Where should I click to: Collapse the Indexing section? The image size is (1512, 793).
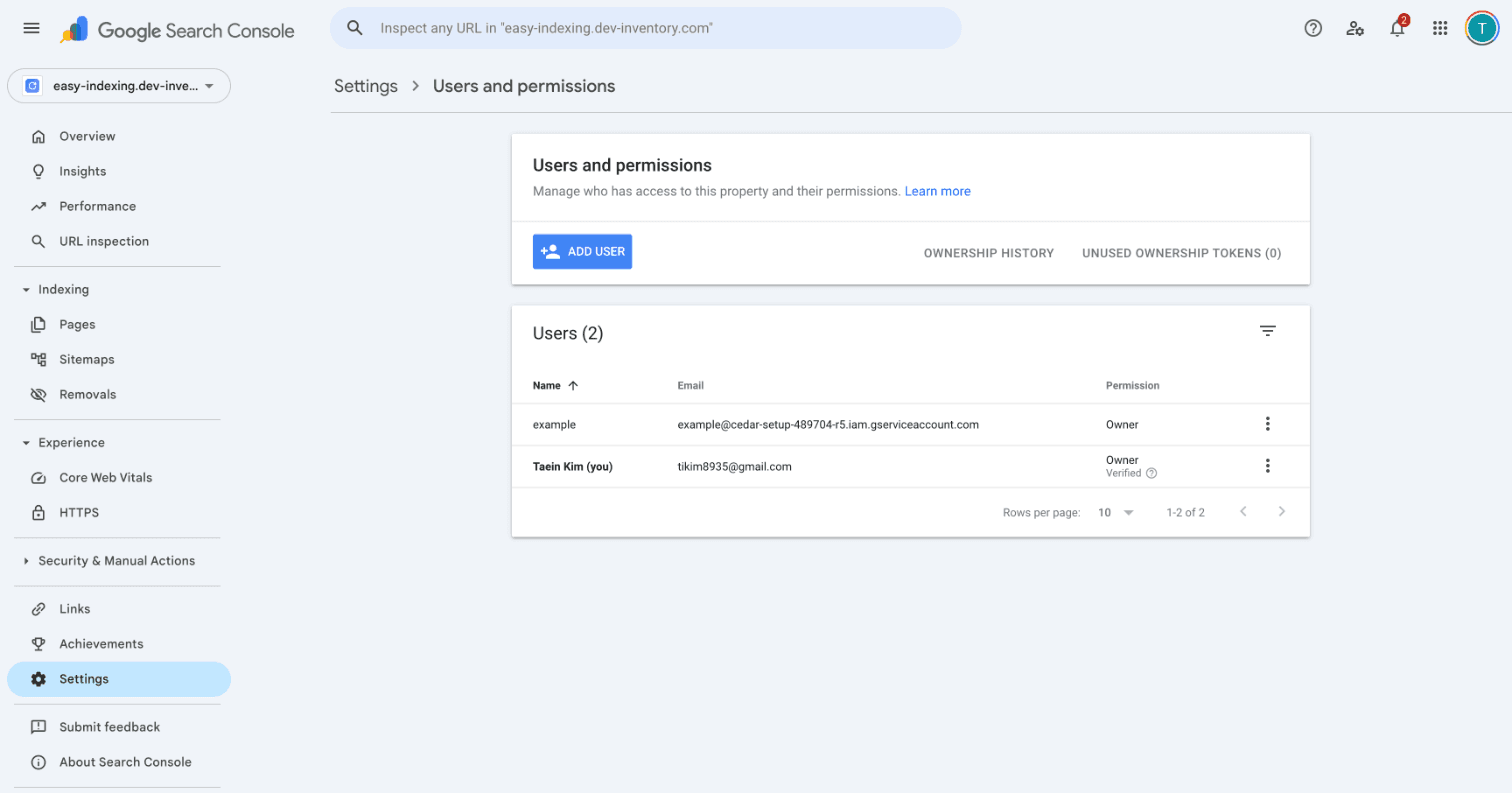coord(26,290)
